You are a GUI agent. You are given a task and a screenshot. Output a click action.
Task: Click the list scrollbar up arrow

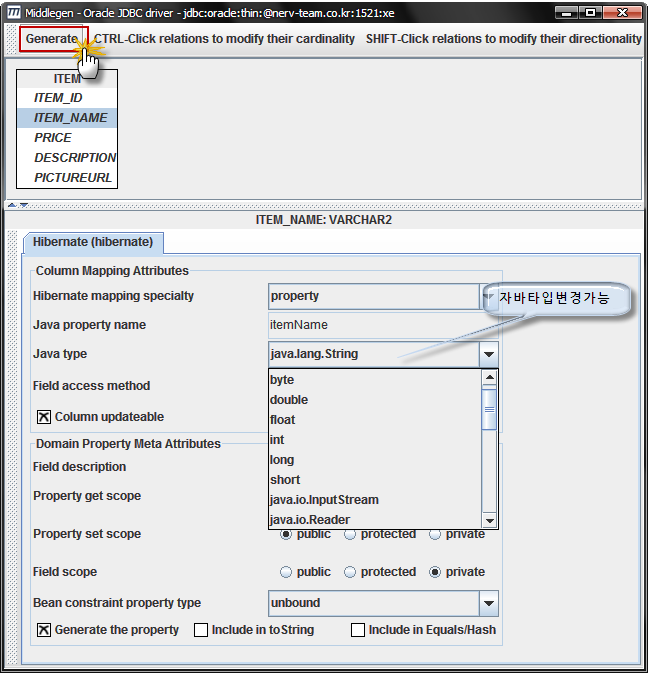pyautogui.click(x=489, y=377)
